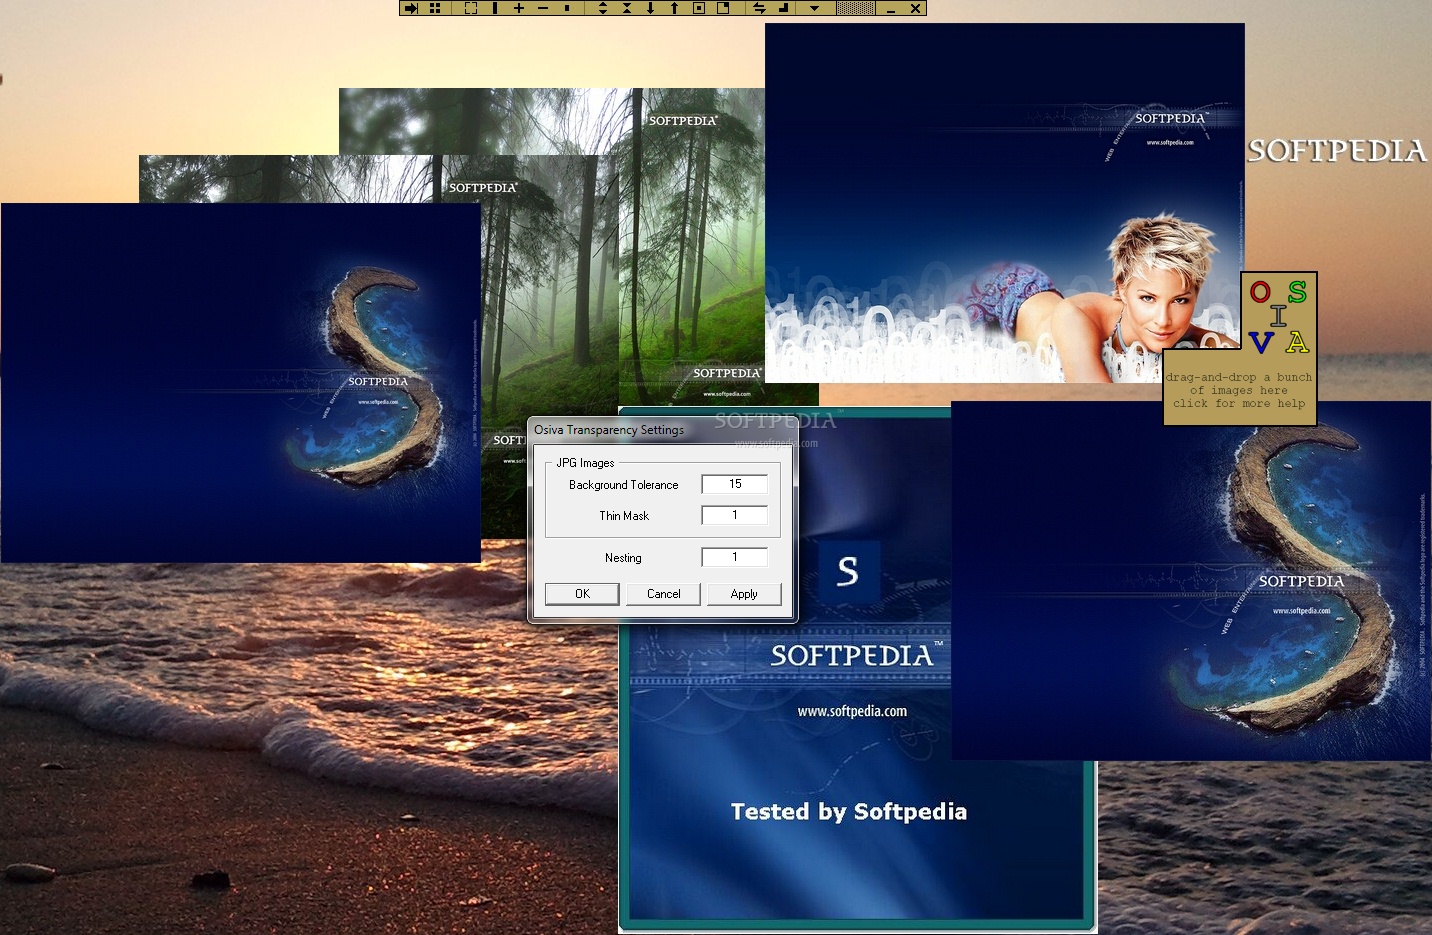Click the OSIVA logo help tile

pos(1279,313)
